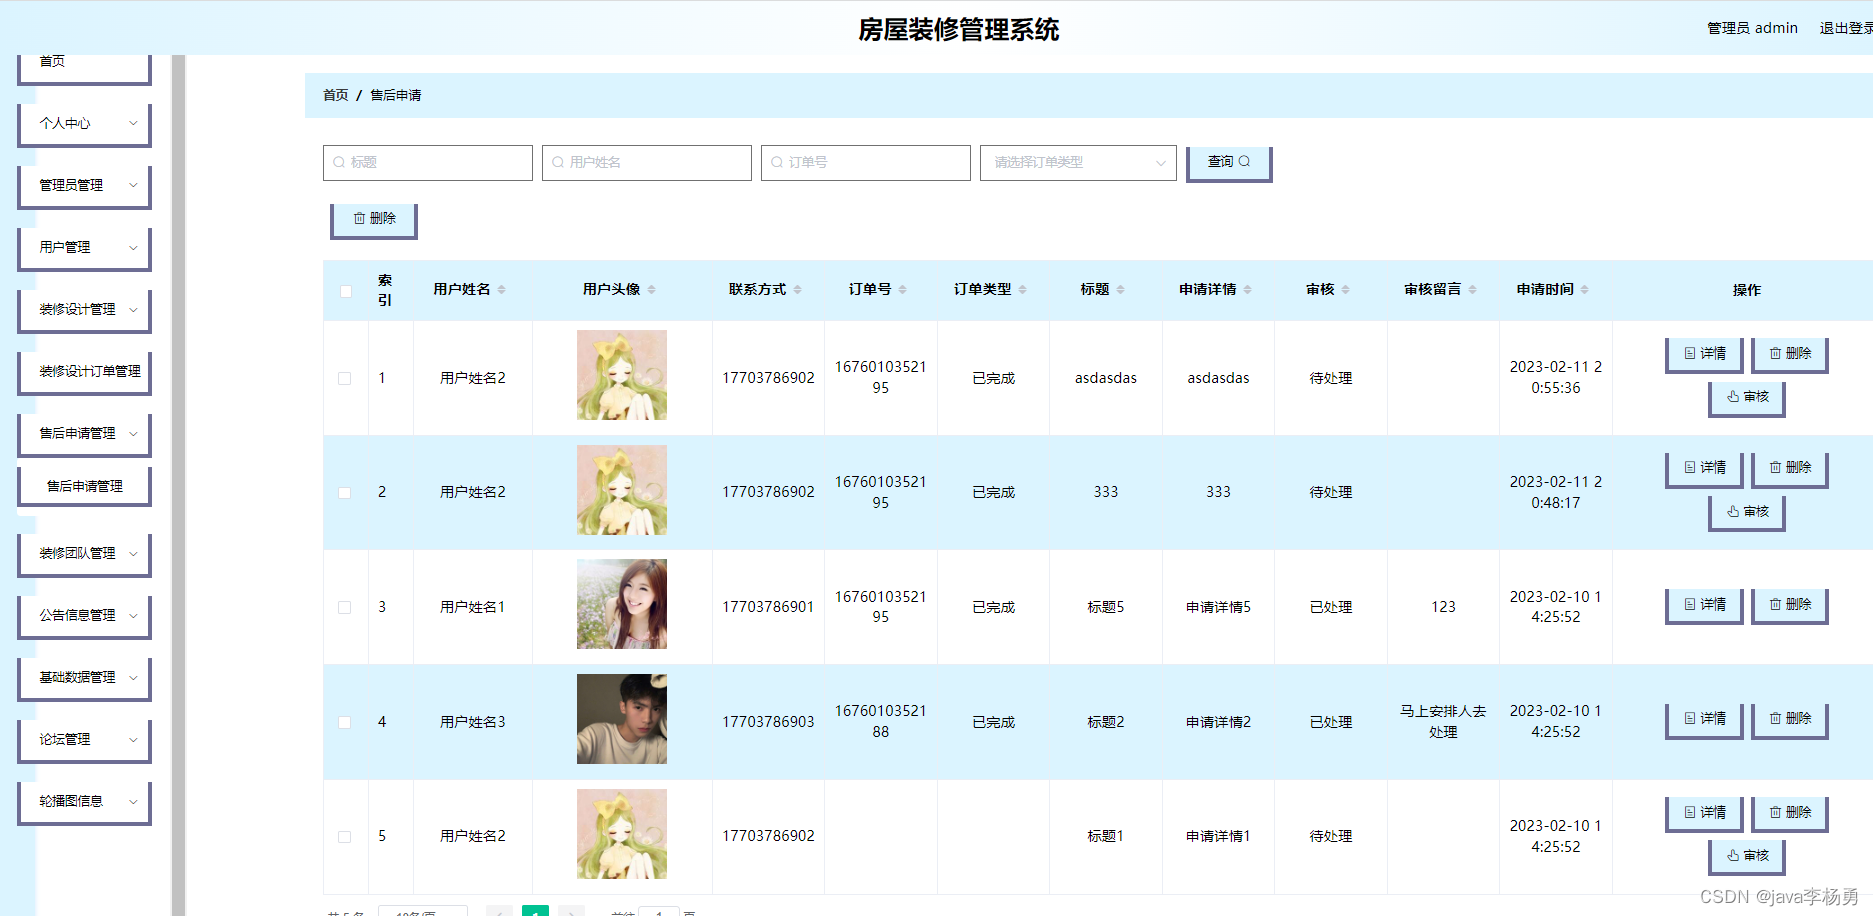This screenshot has height=916, width=1873.
Task: Delete row 3 using its 删除 button
Action: pyautogui.click(x=1789, y=605)
